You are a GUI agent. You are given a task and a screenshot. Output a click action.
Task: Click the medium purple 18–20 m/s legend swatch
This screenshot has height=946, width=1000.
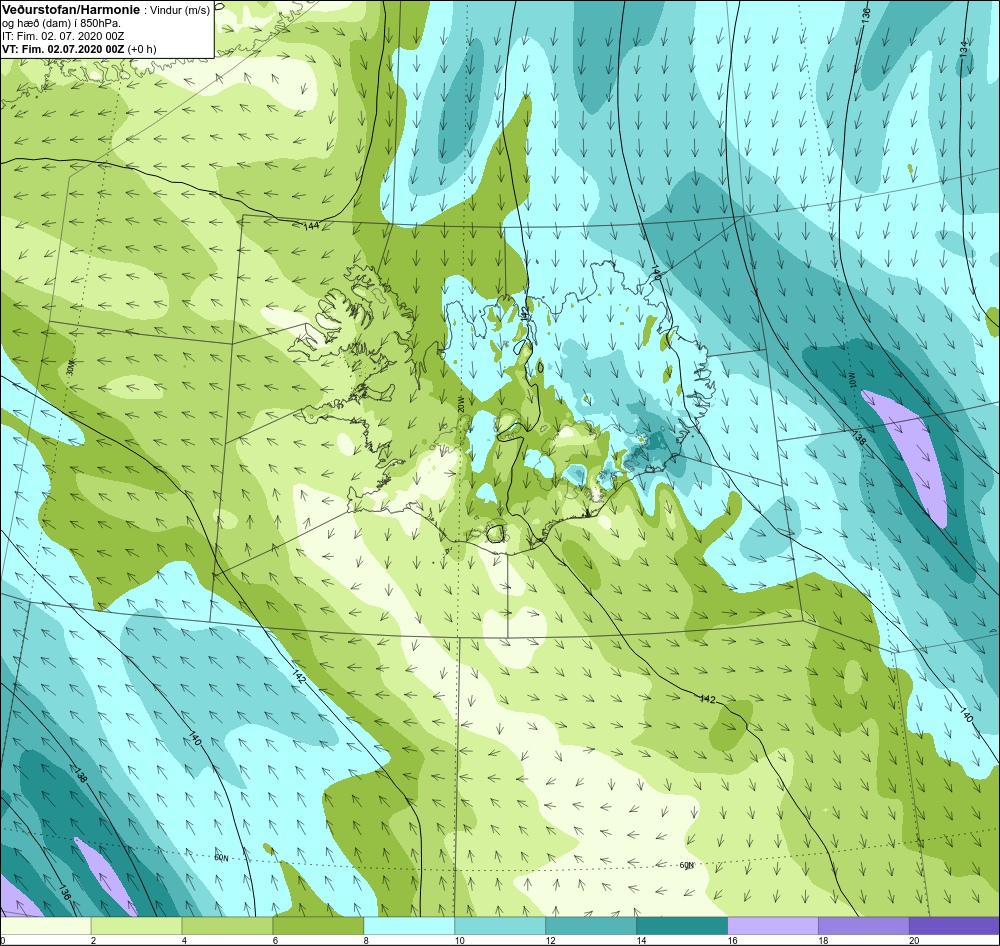coord(864,926)
